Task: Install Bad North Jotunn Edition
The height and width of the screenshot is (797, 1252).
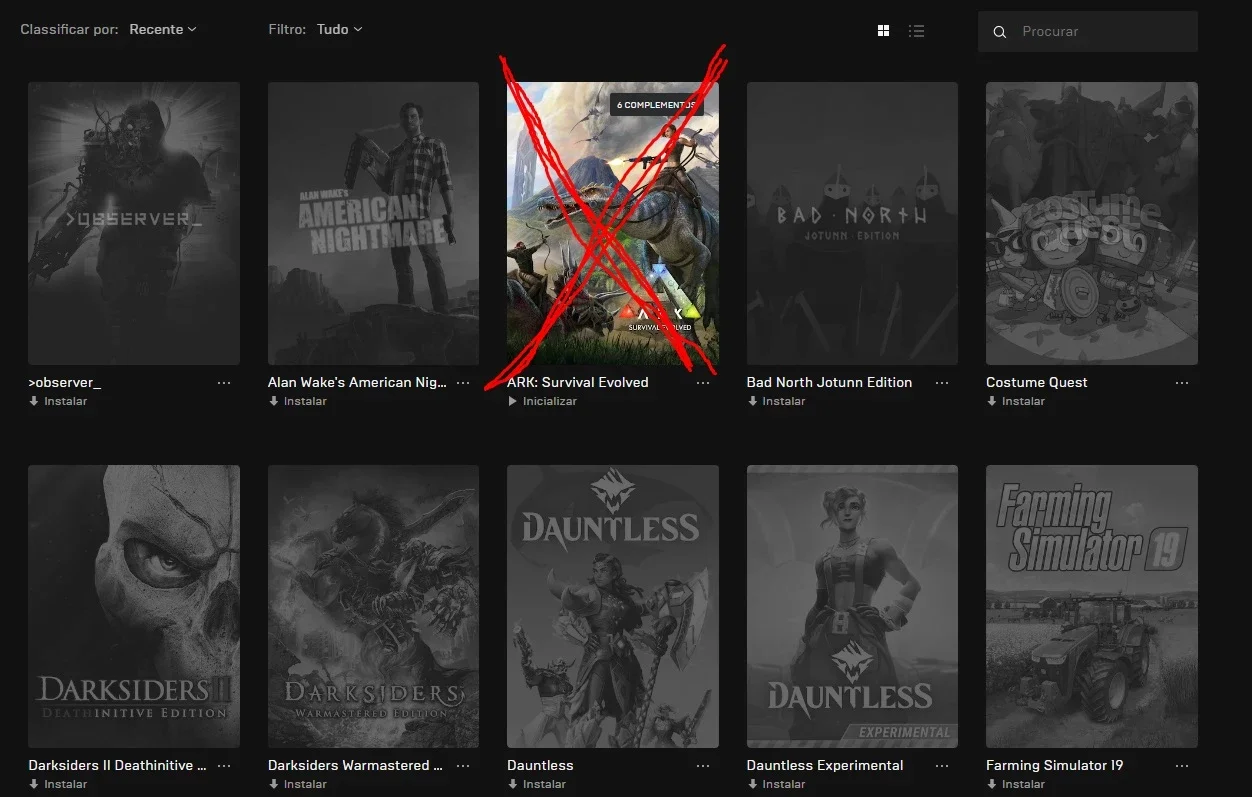Action: pyautogui.click(x=776, y=401)
